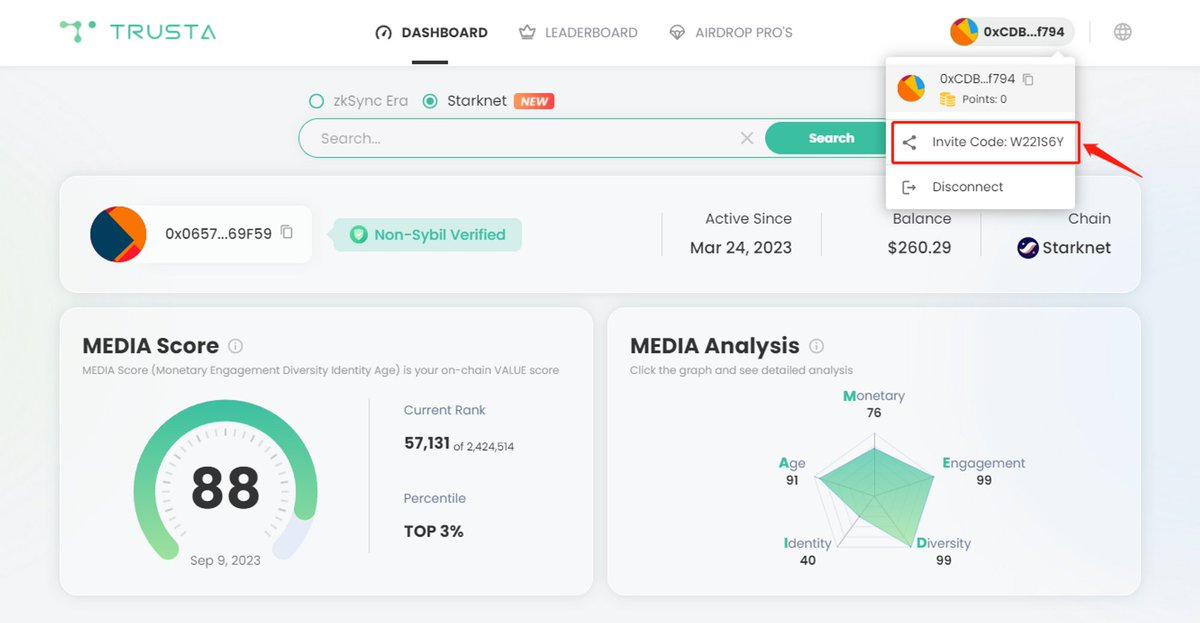This screenshot has width=1200, height=623.
Task: Click the Age 91 label
Action: (792, 471)
